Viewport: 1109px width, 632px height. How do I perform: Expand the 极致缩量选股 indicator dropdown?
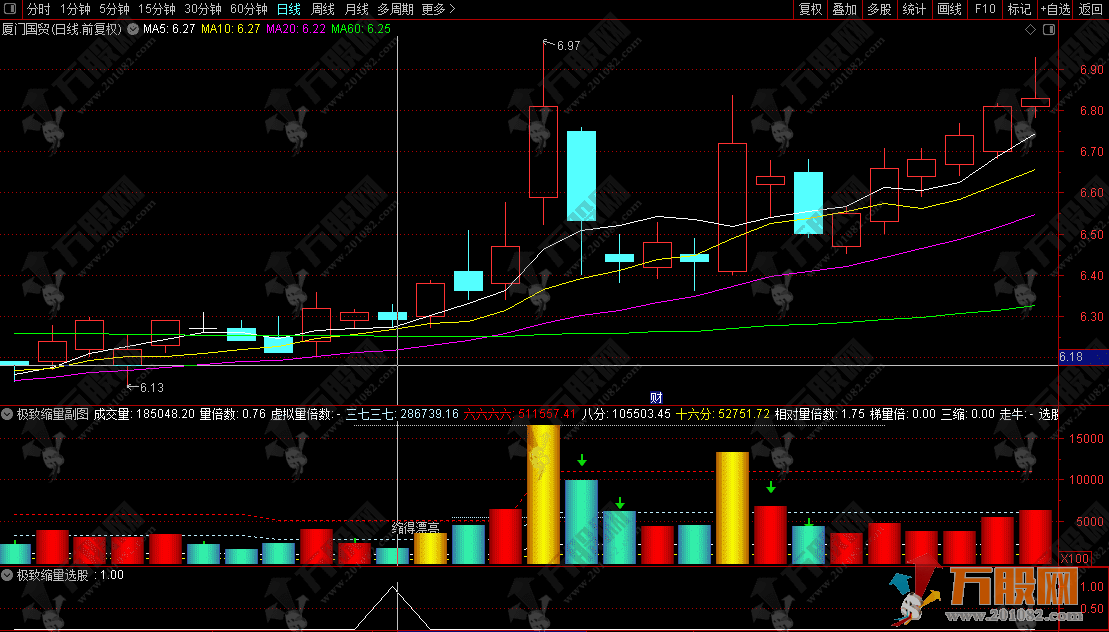8,575
